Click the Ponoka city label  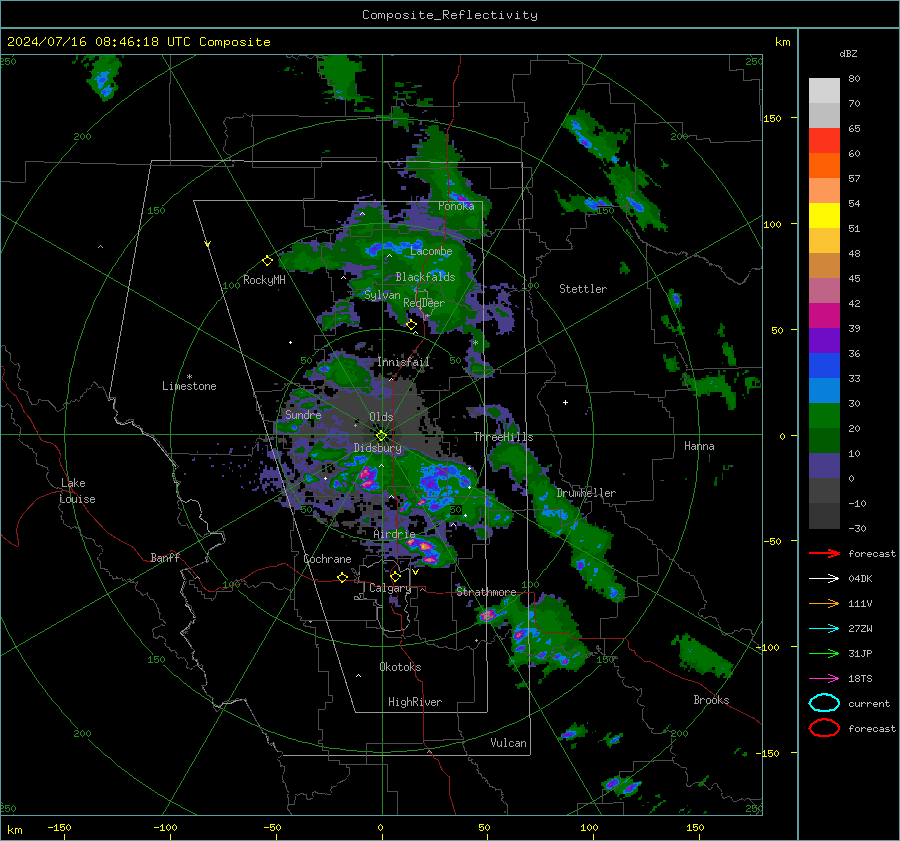tap(456, 206)
